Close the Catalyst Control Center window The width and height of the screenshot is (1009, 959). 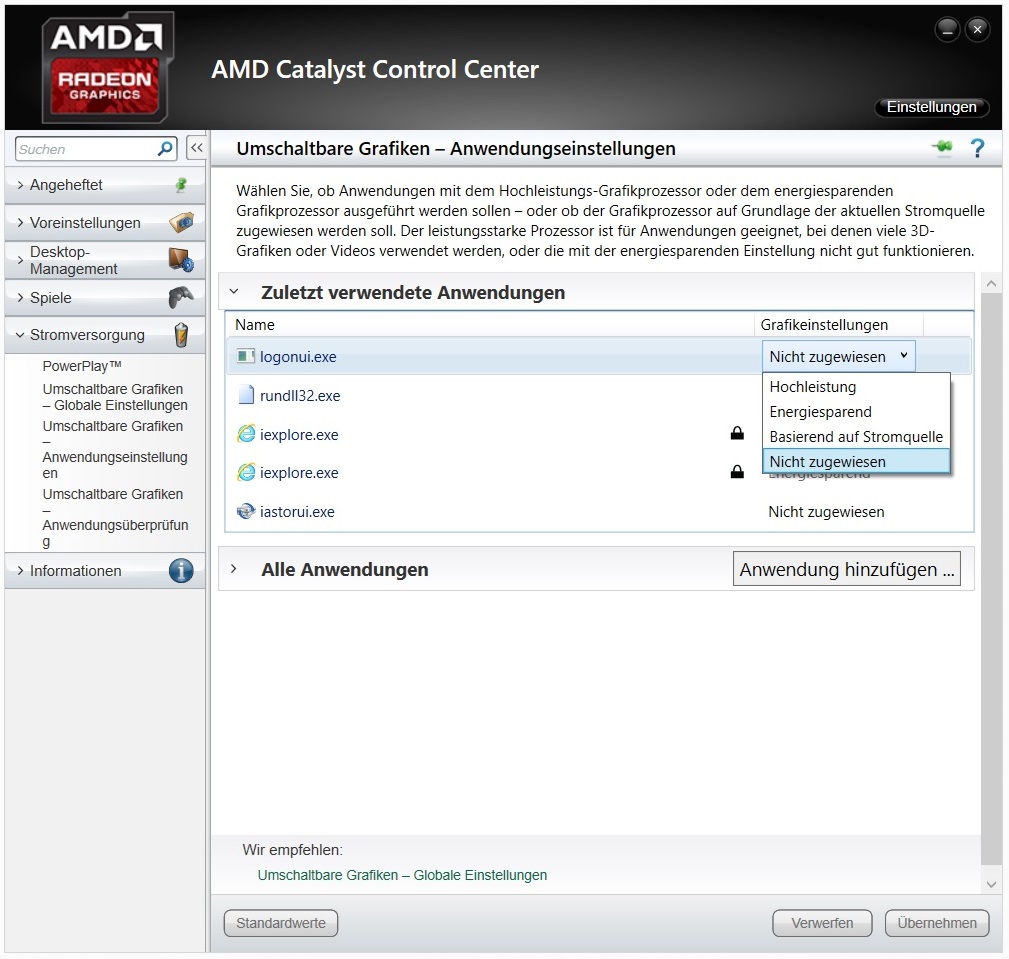click(977, 29)
